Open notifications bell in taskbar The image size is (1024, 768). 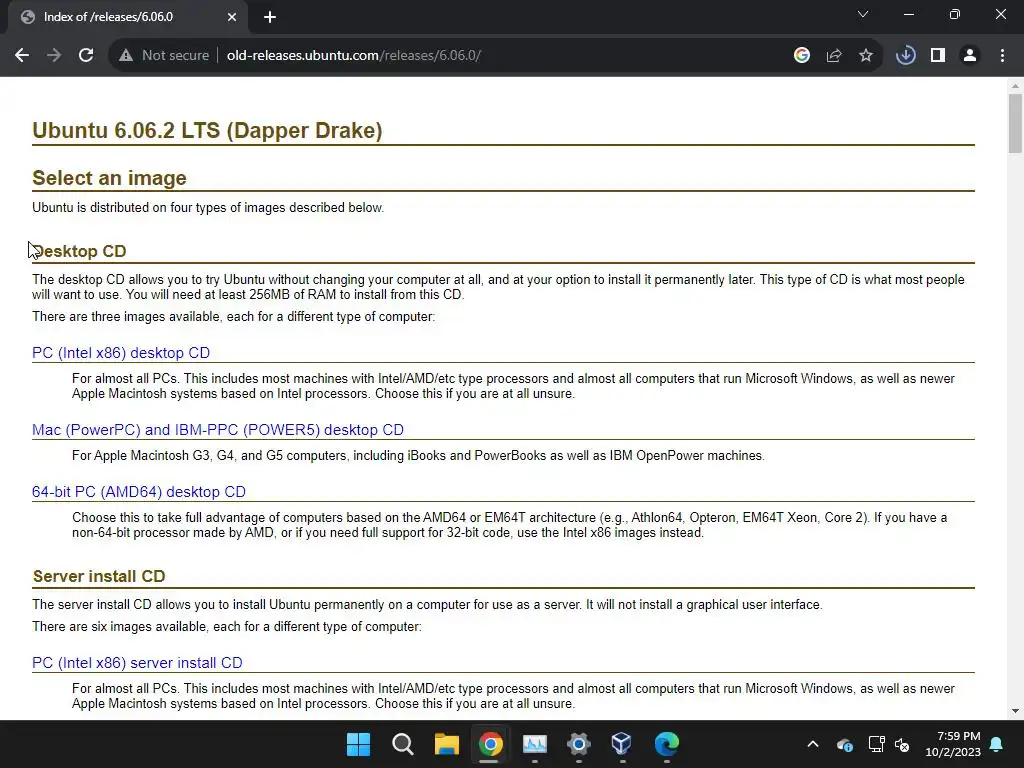[997, 744]
